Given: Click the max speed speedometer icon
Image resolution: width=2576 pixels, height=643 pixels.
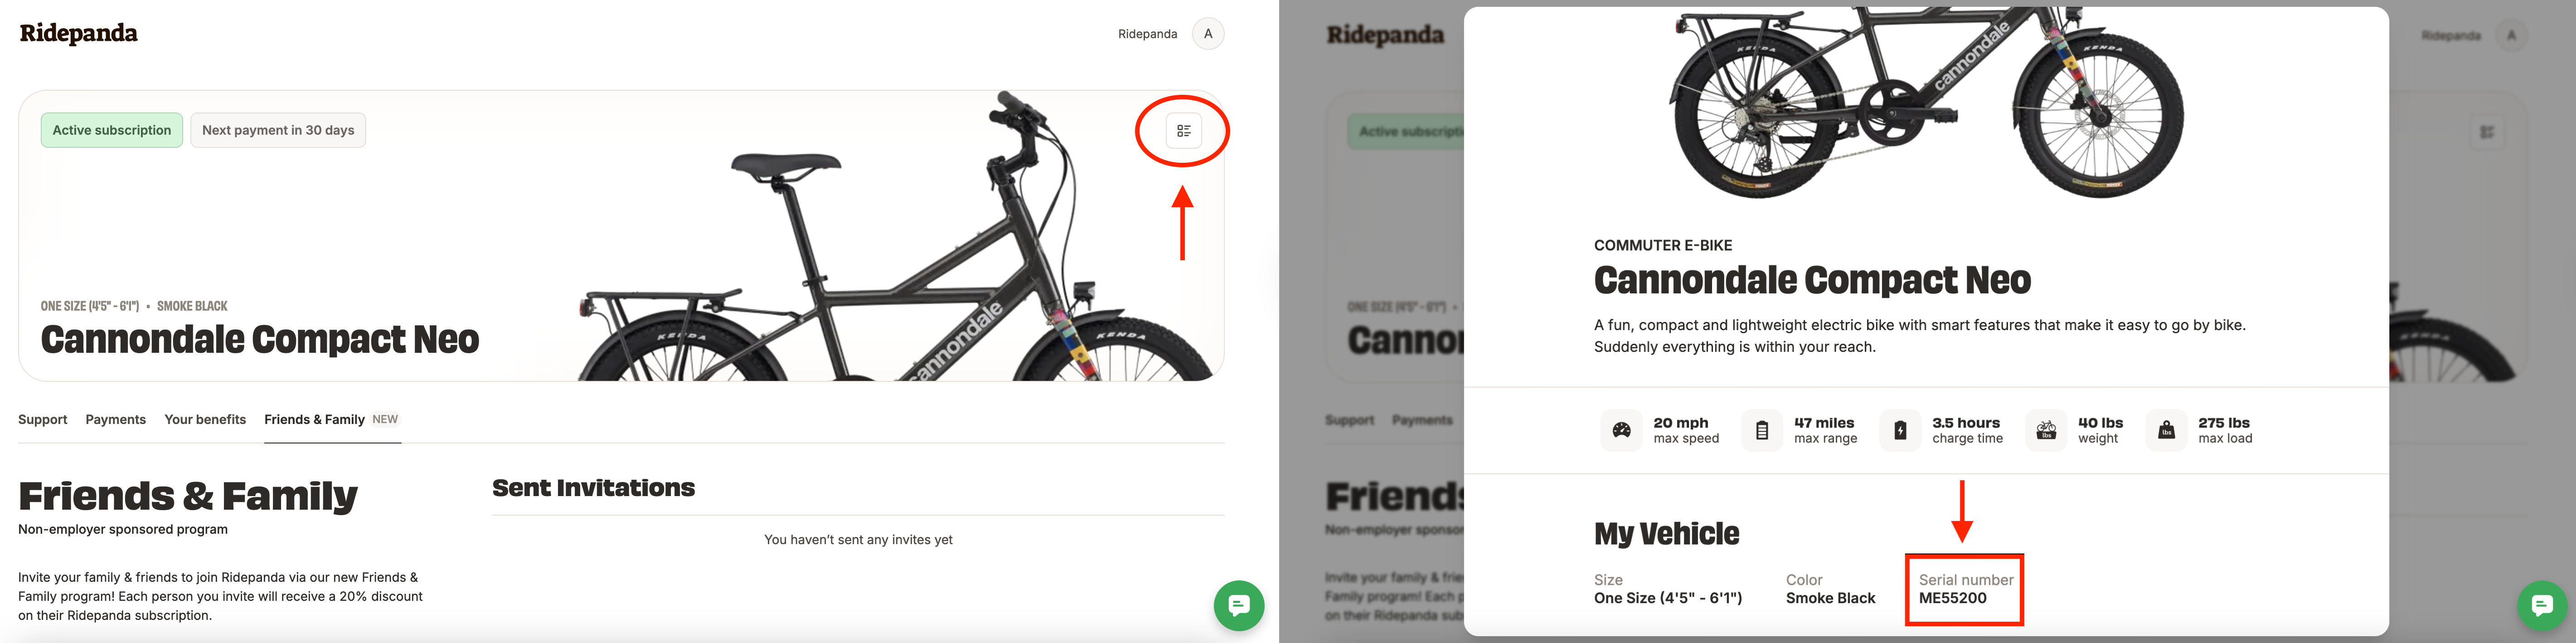Looking at the screenshot, I should pos(1622,430).
